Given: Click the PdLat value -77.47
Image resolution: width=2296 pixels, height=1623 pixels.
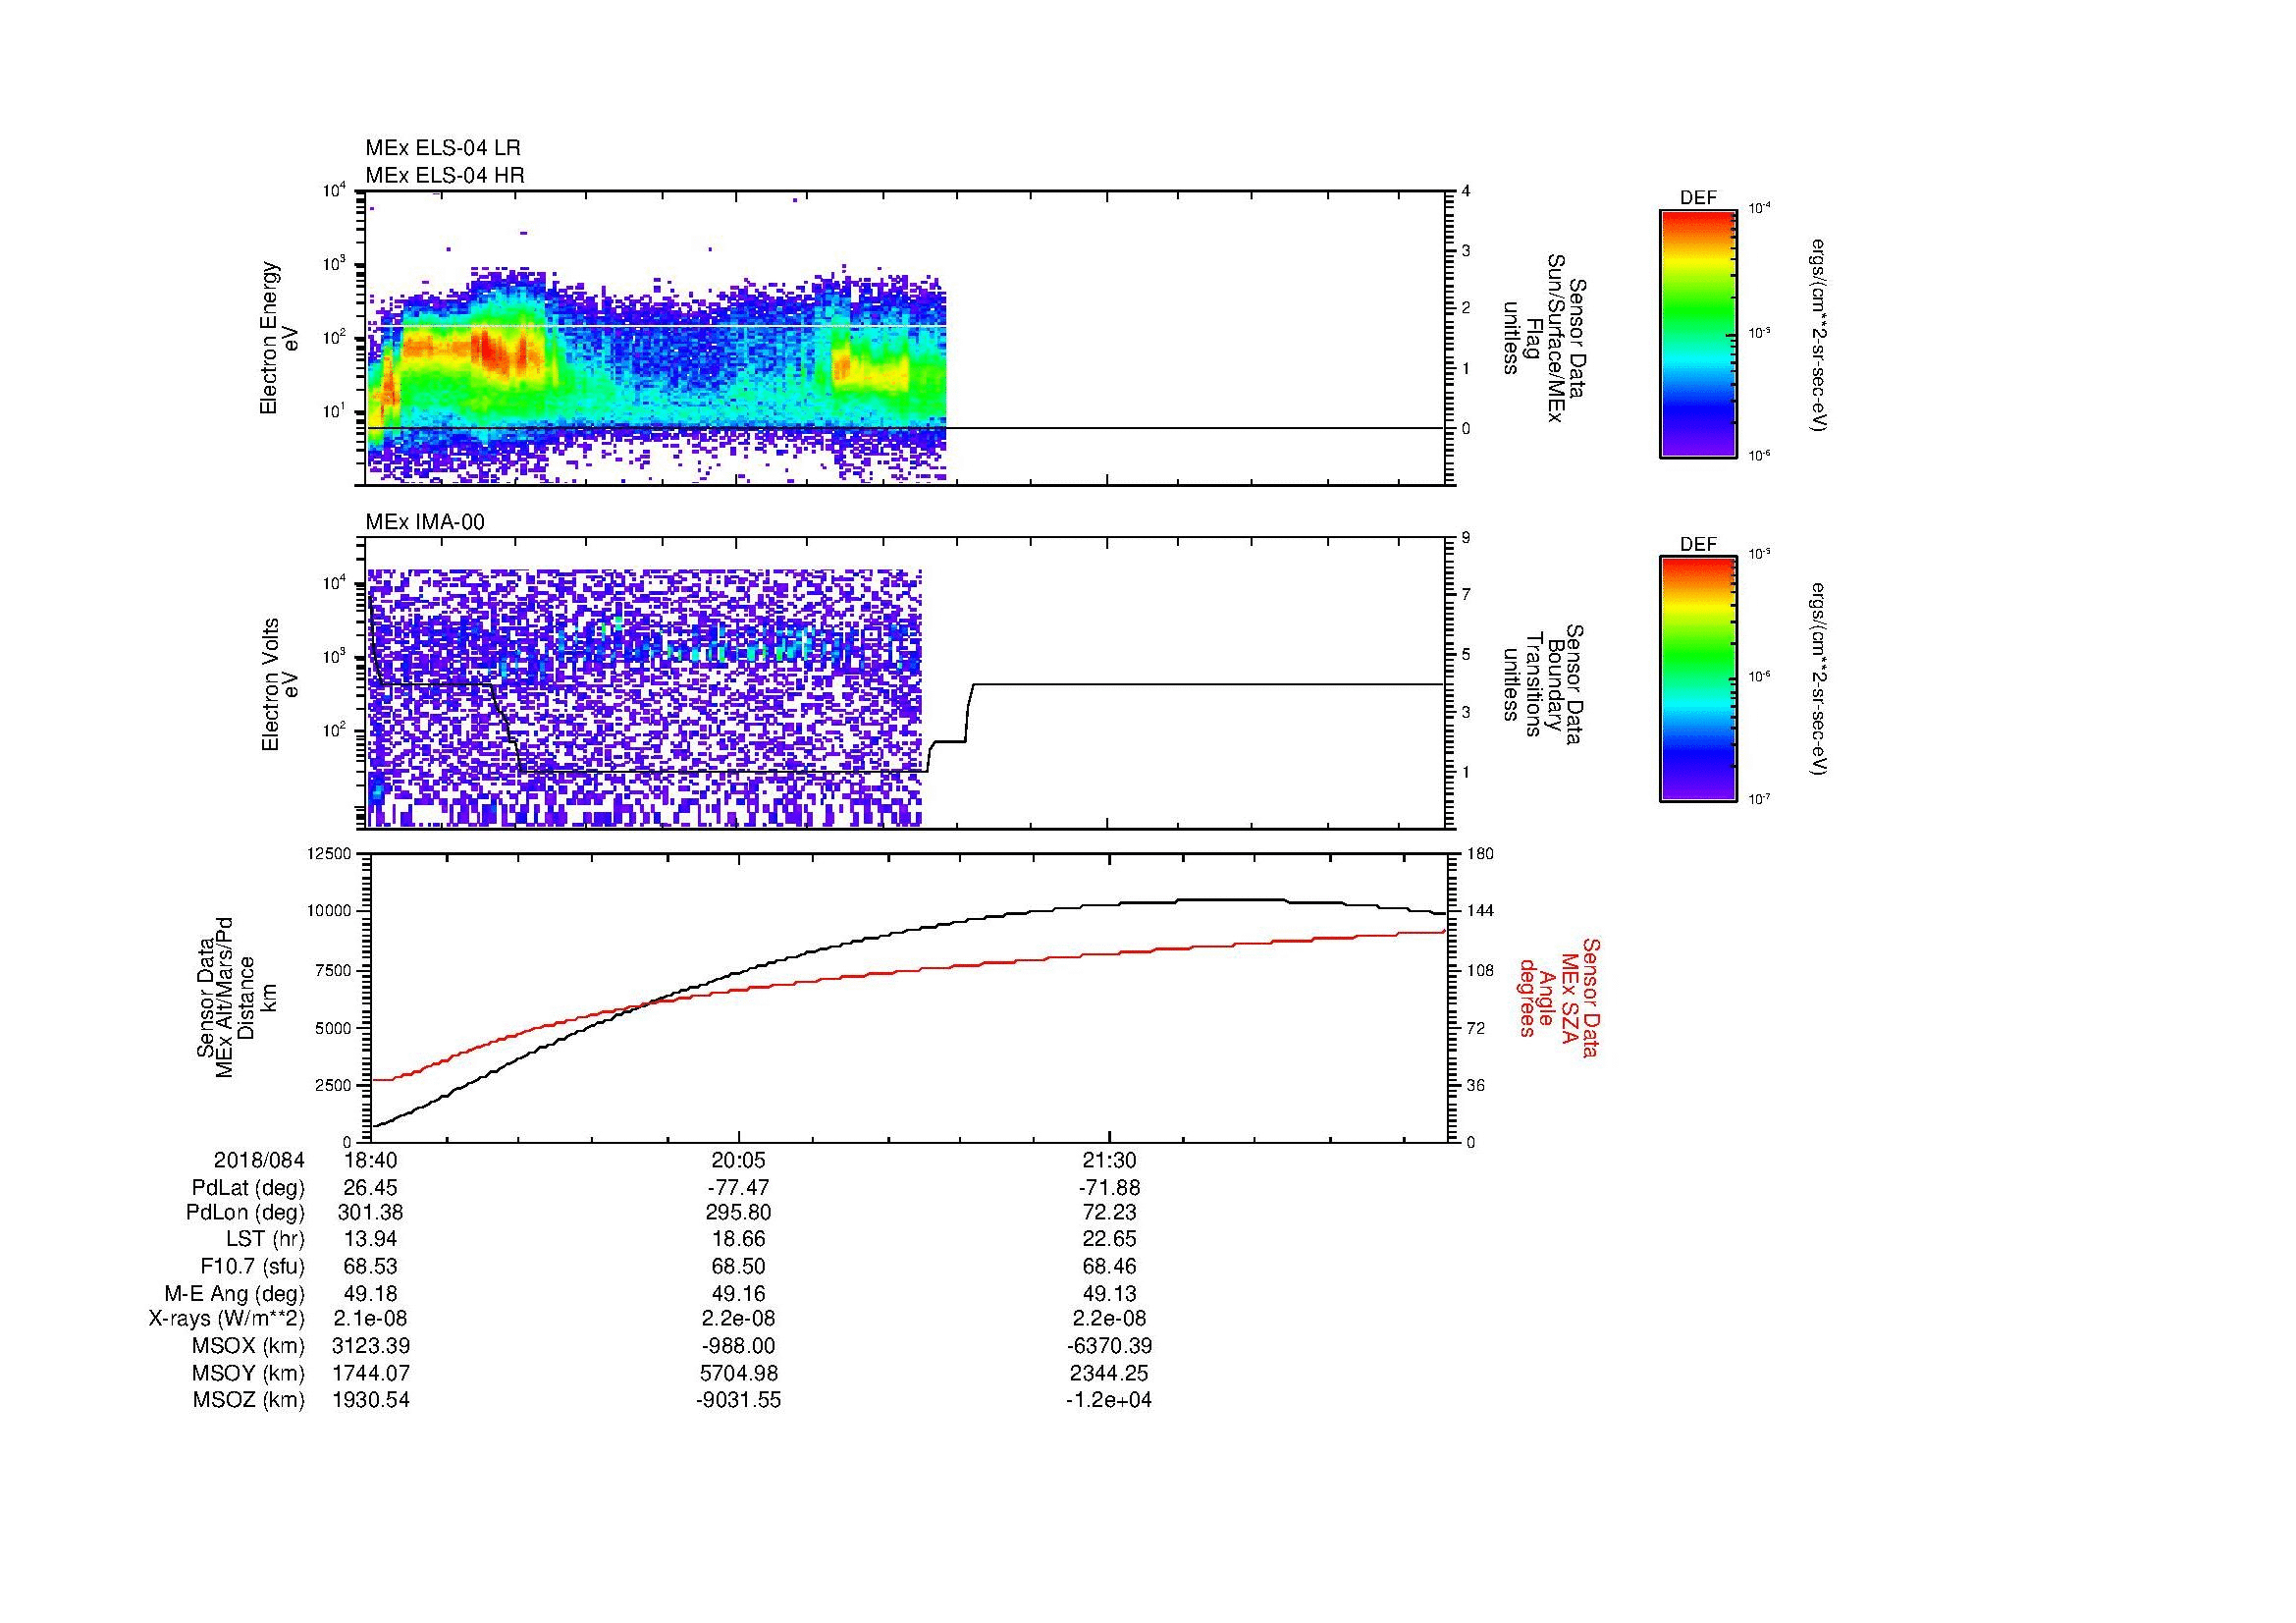Looking at the screenshot, I should click(x=738, y=1188).
